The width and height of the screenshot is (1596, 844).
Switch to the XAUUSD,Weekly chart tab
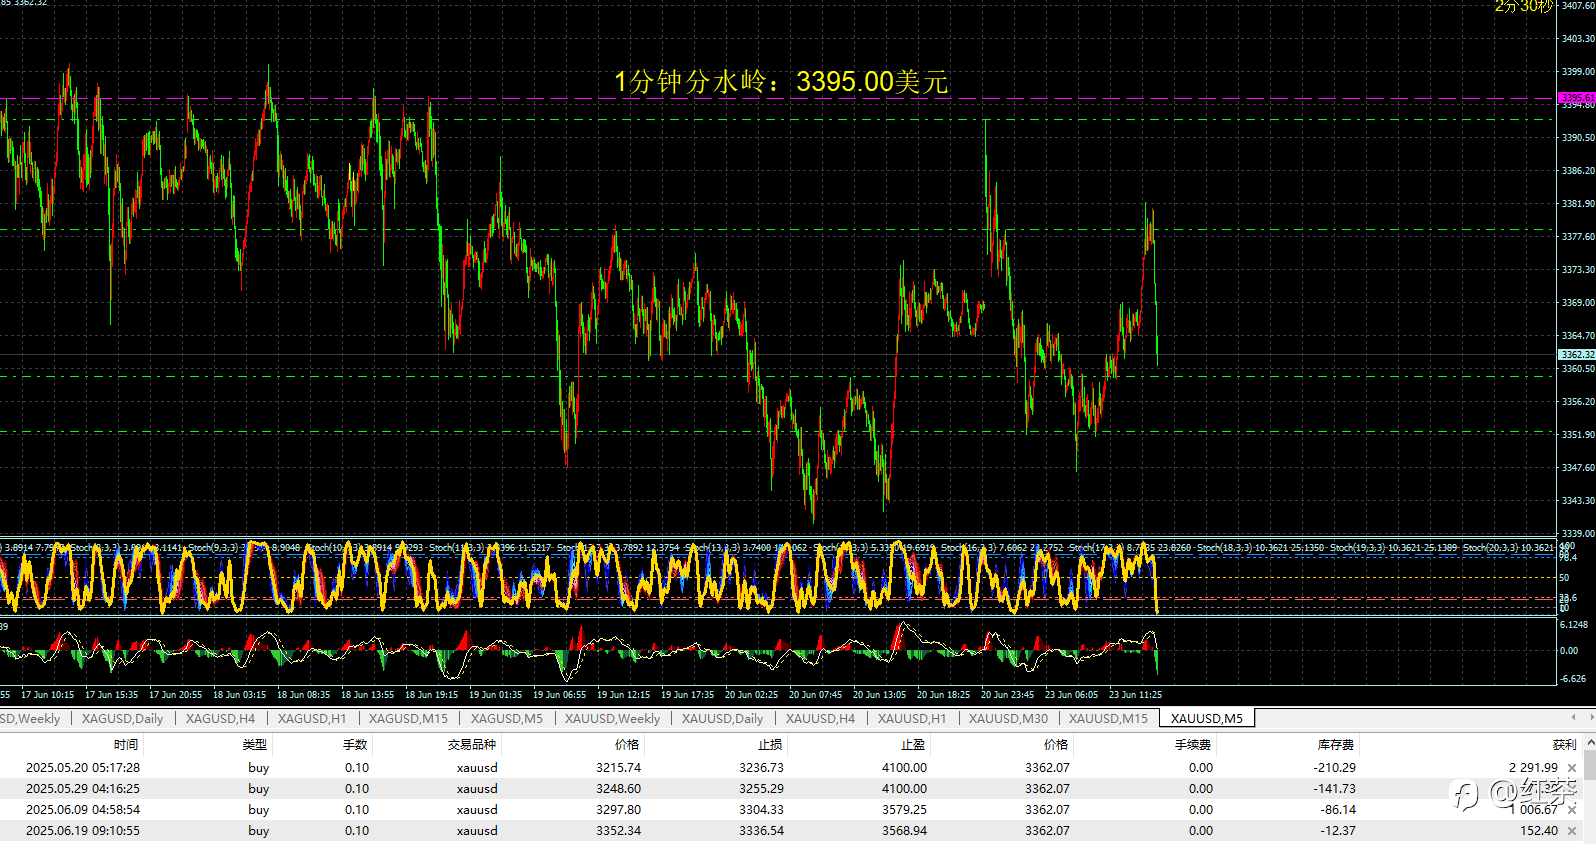click(x=612, y=718)
